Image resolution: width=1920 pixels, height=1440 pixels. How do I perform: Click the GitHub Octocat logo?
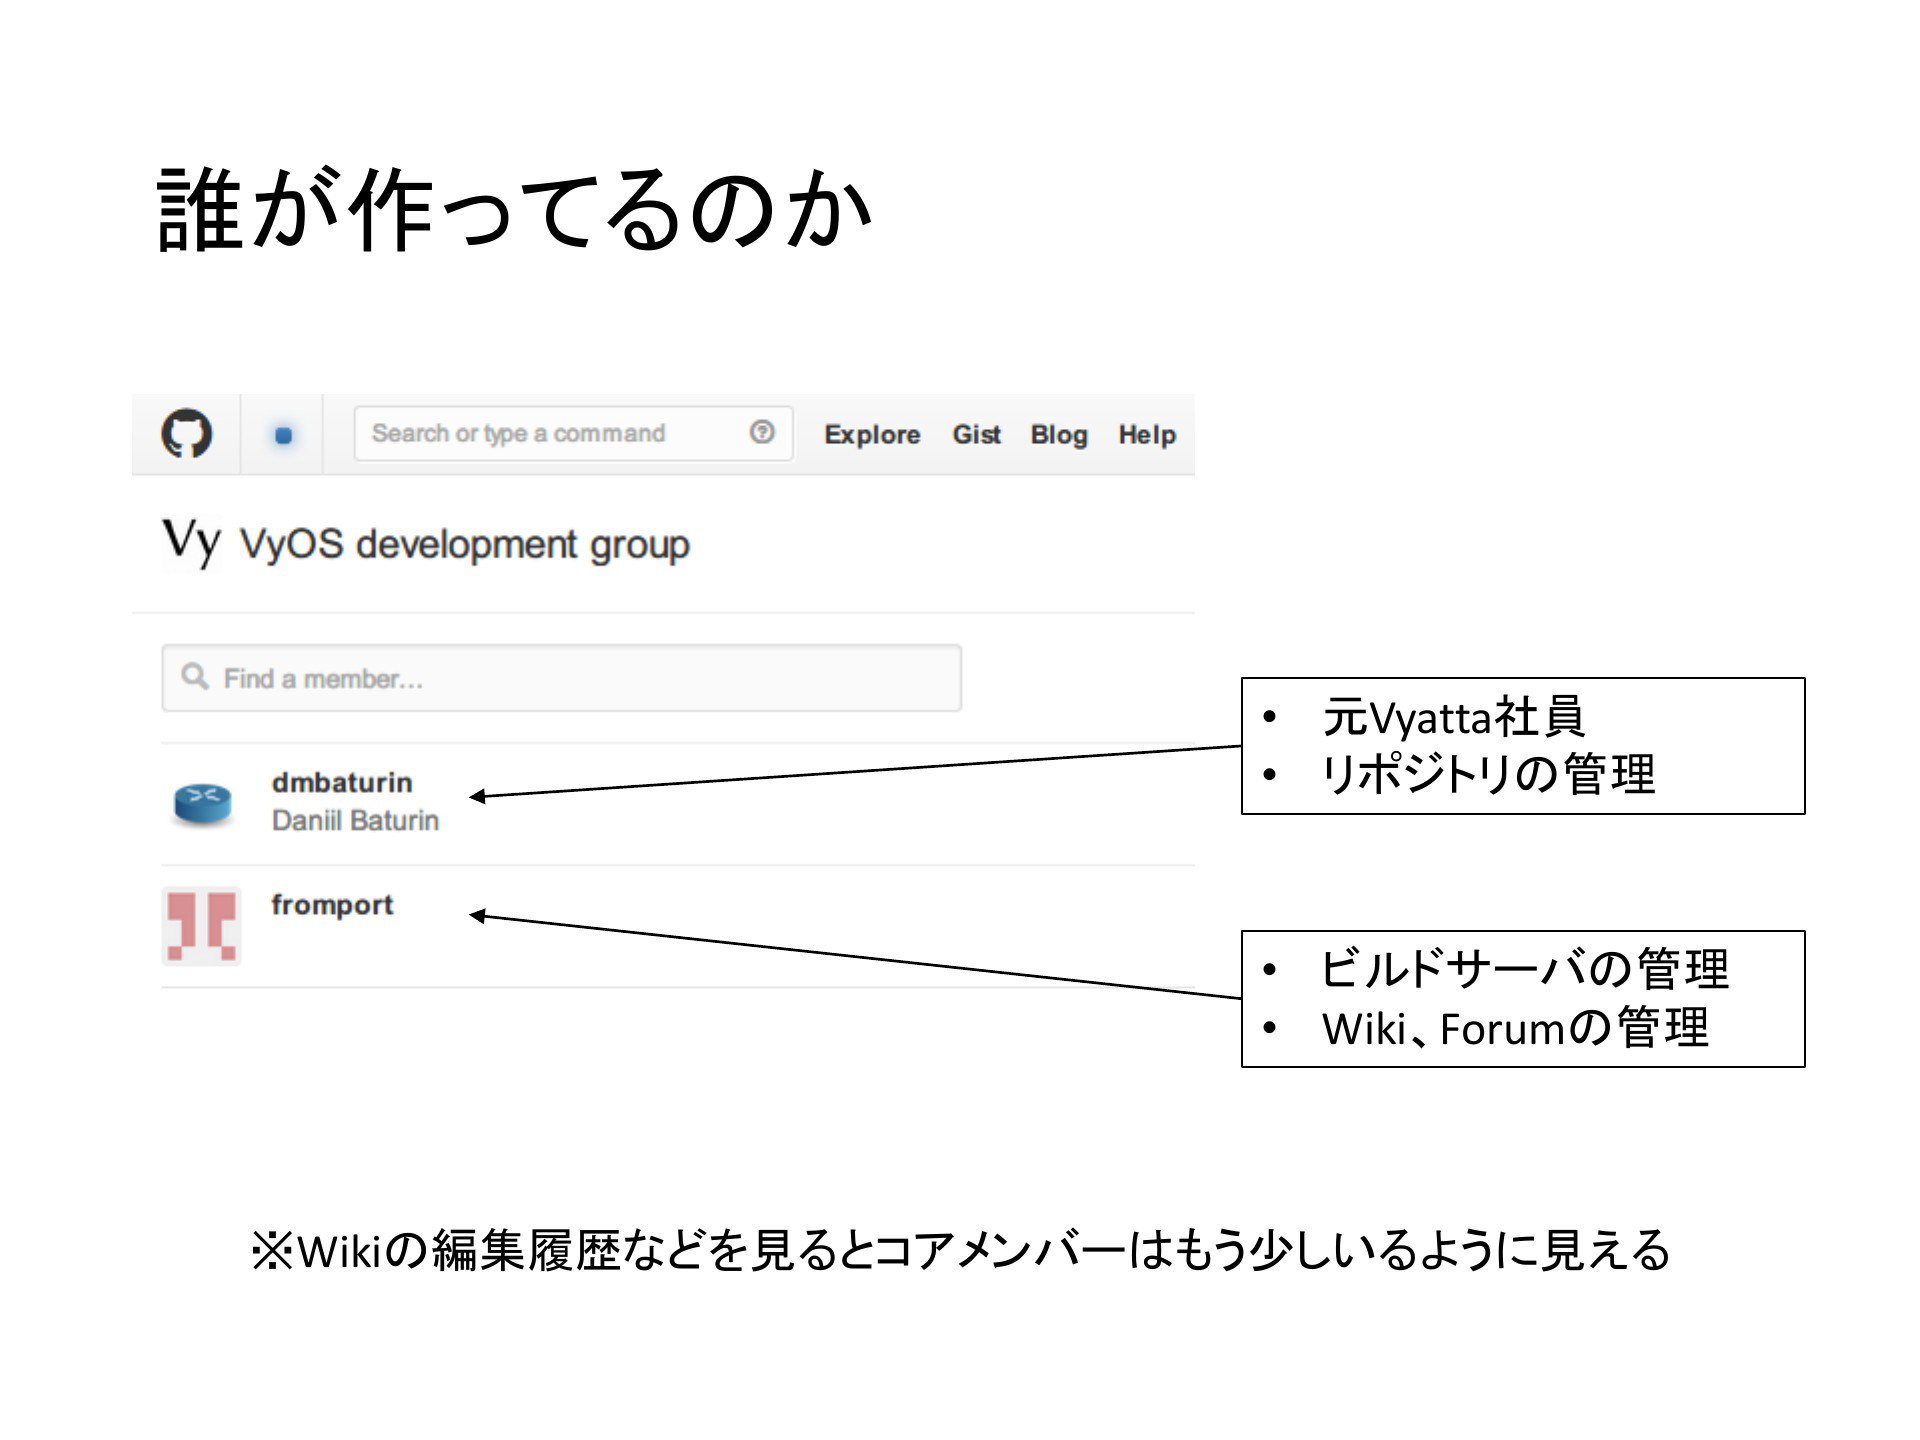187,434
